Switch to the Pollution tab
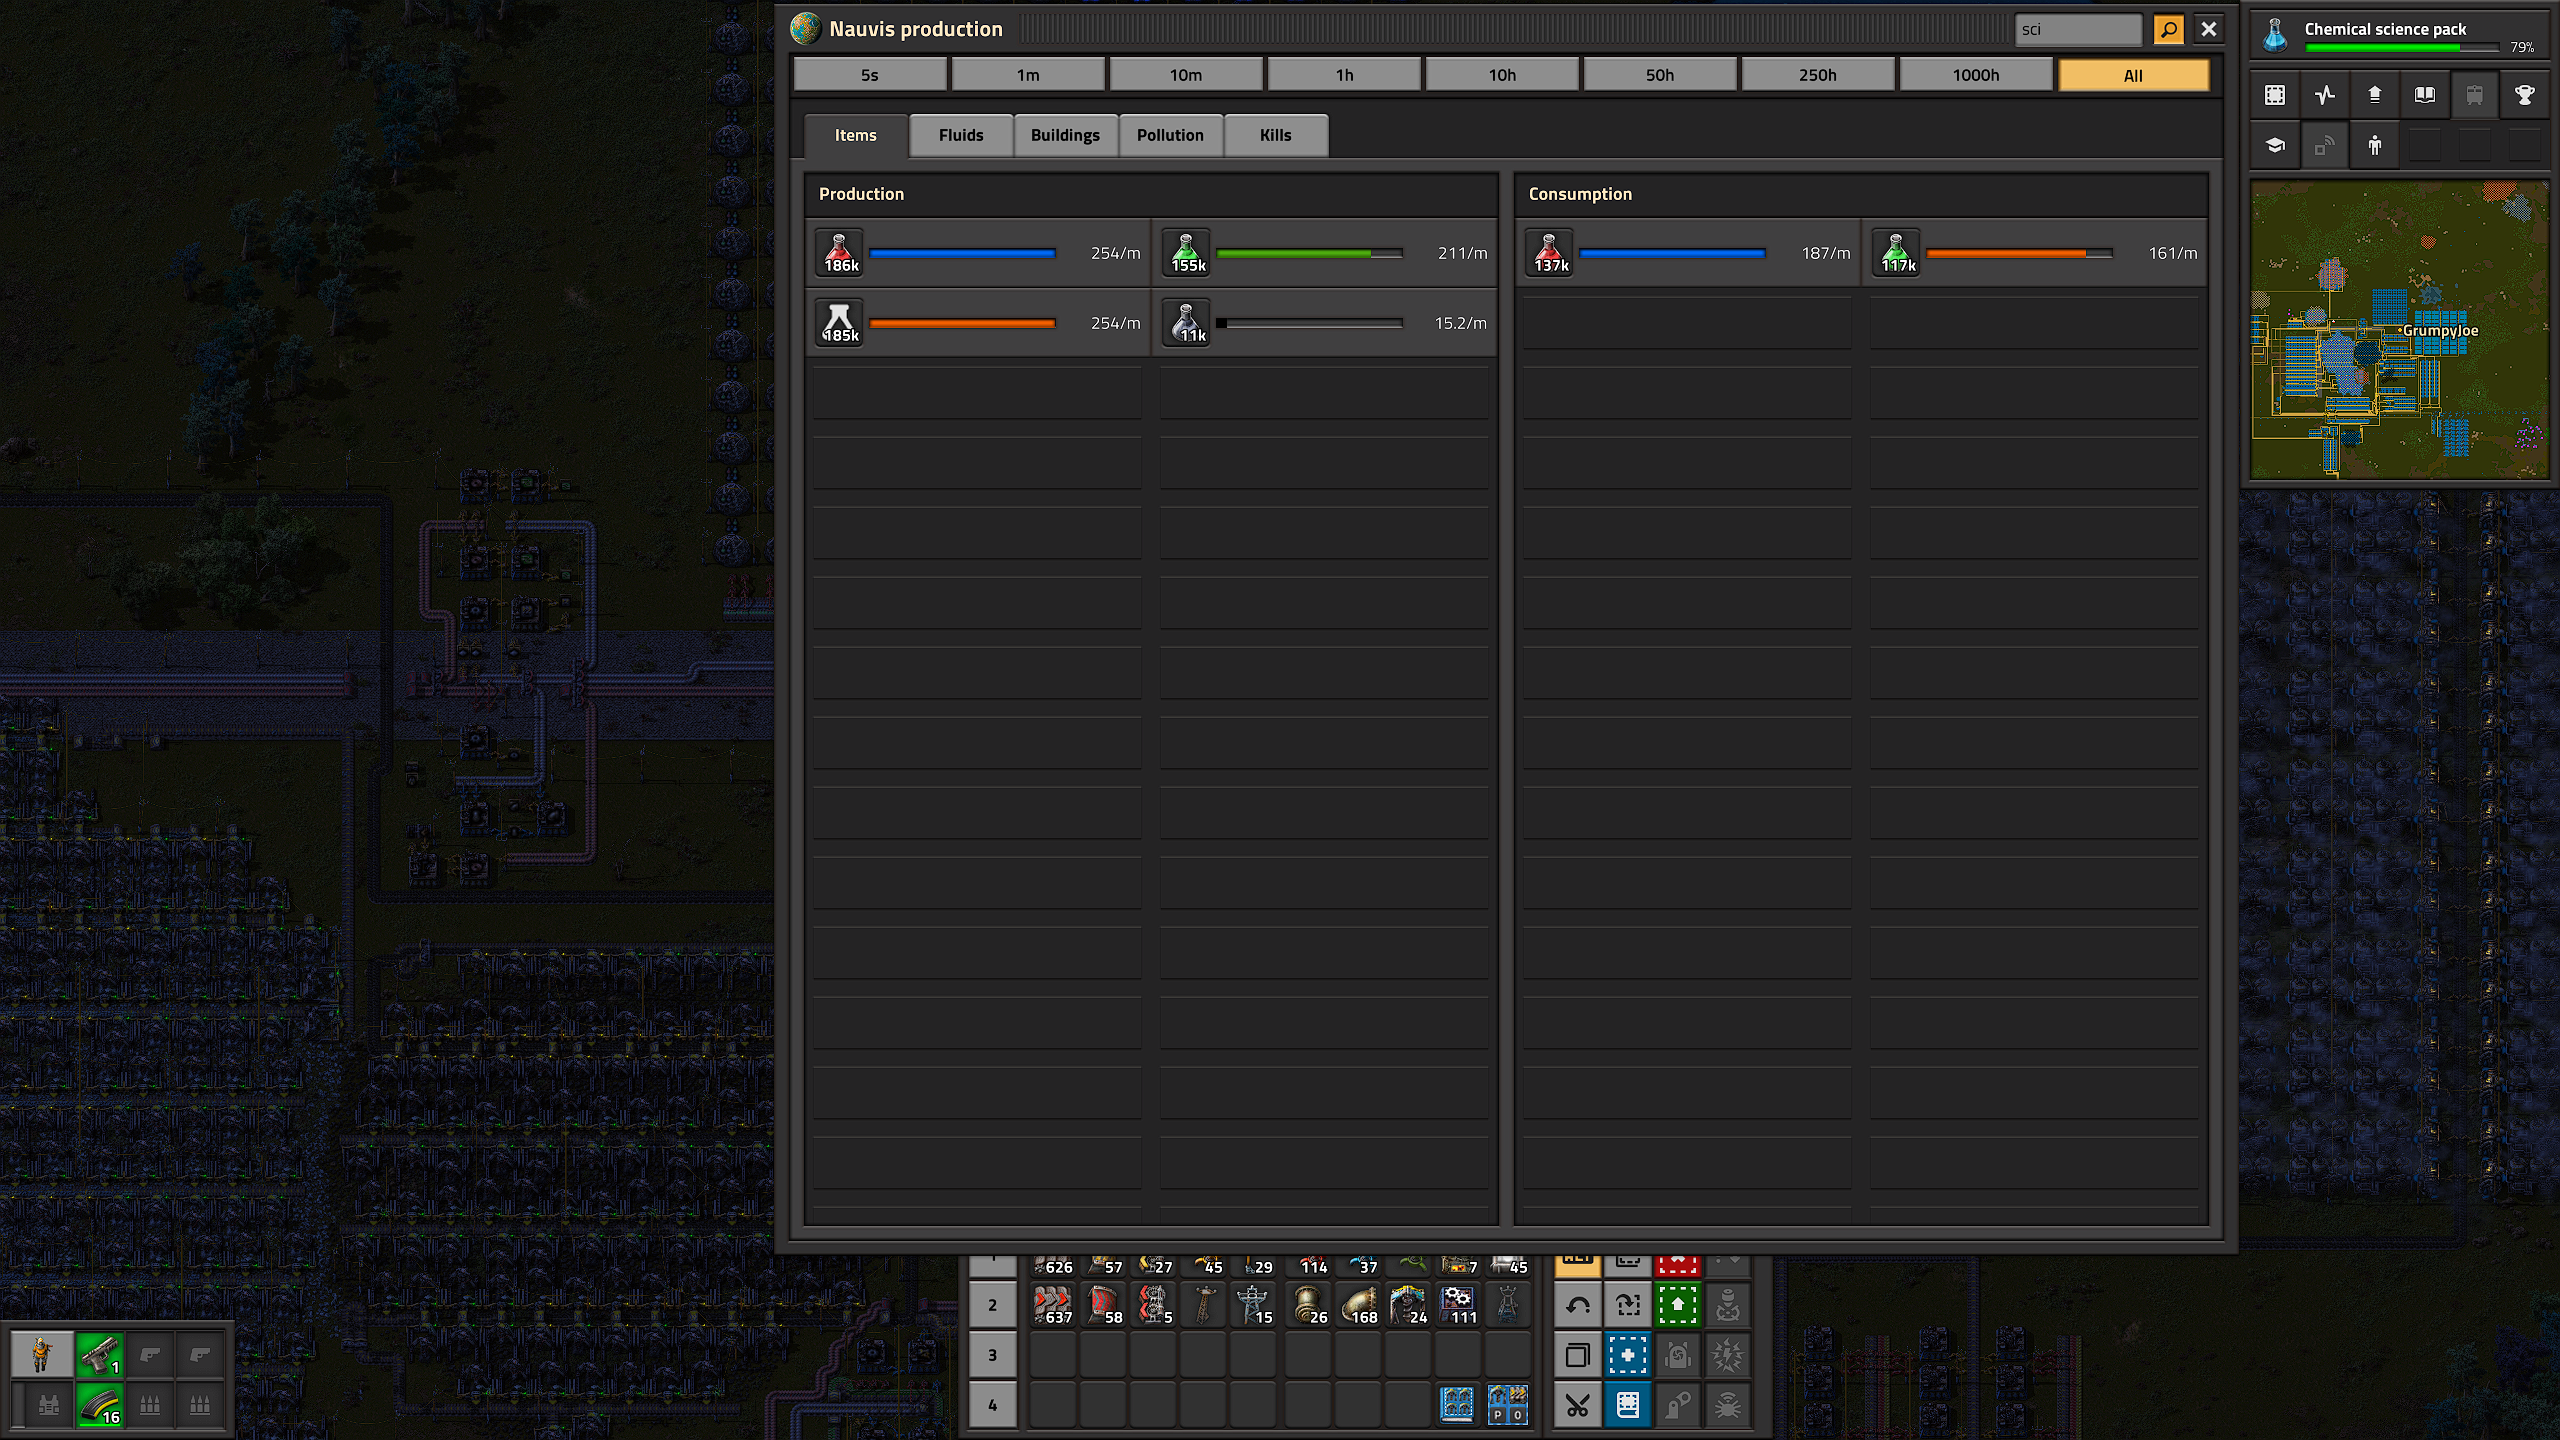The image size is (2560, 1440). coord(1170,135)
